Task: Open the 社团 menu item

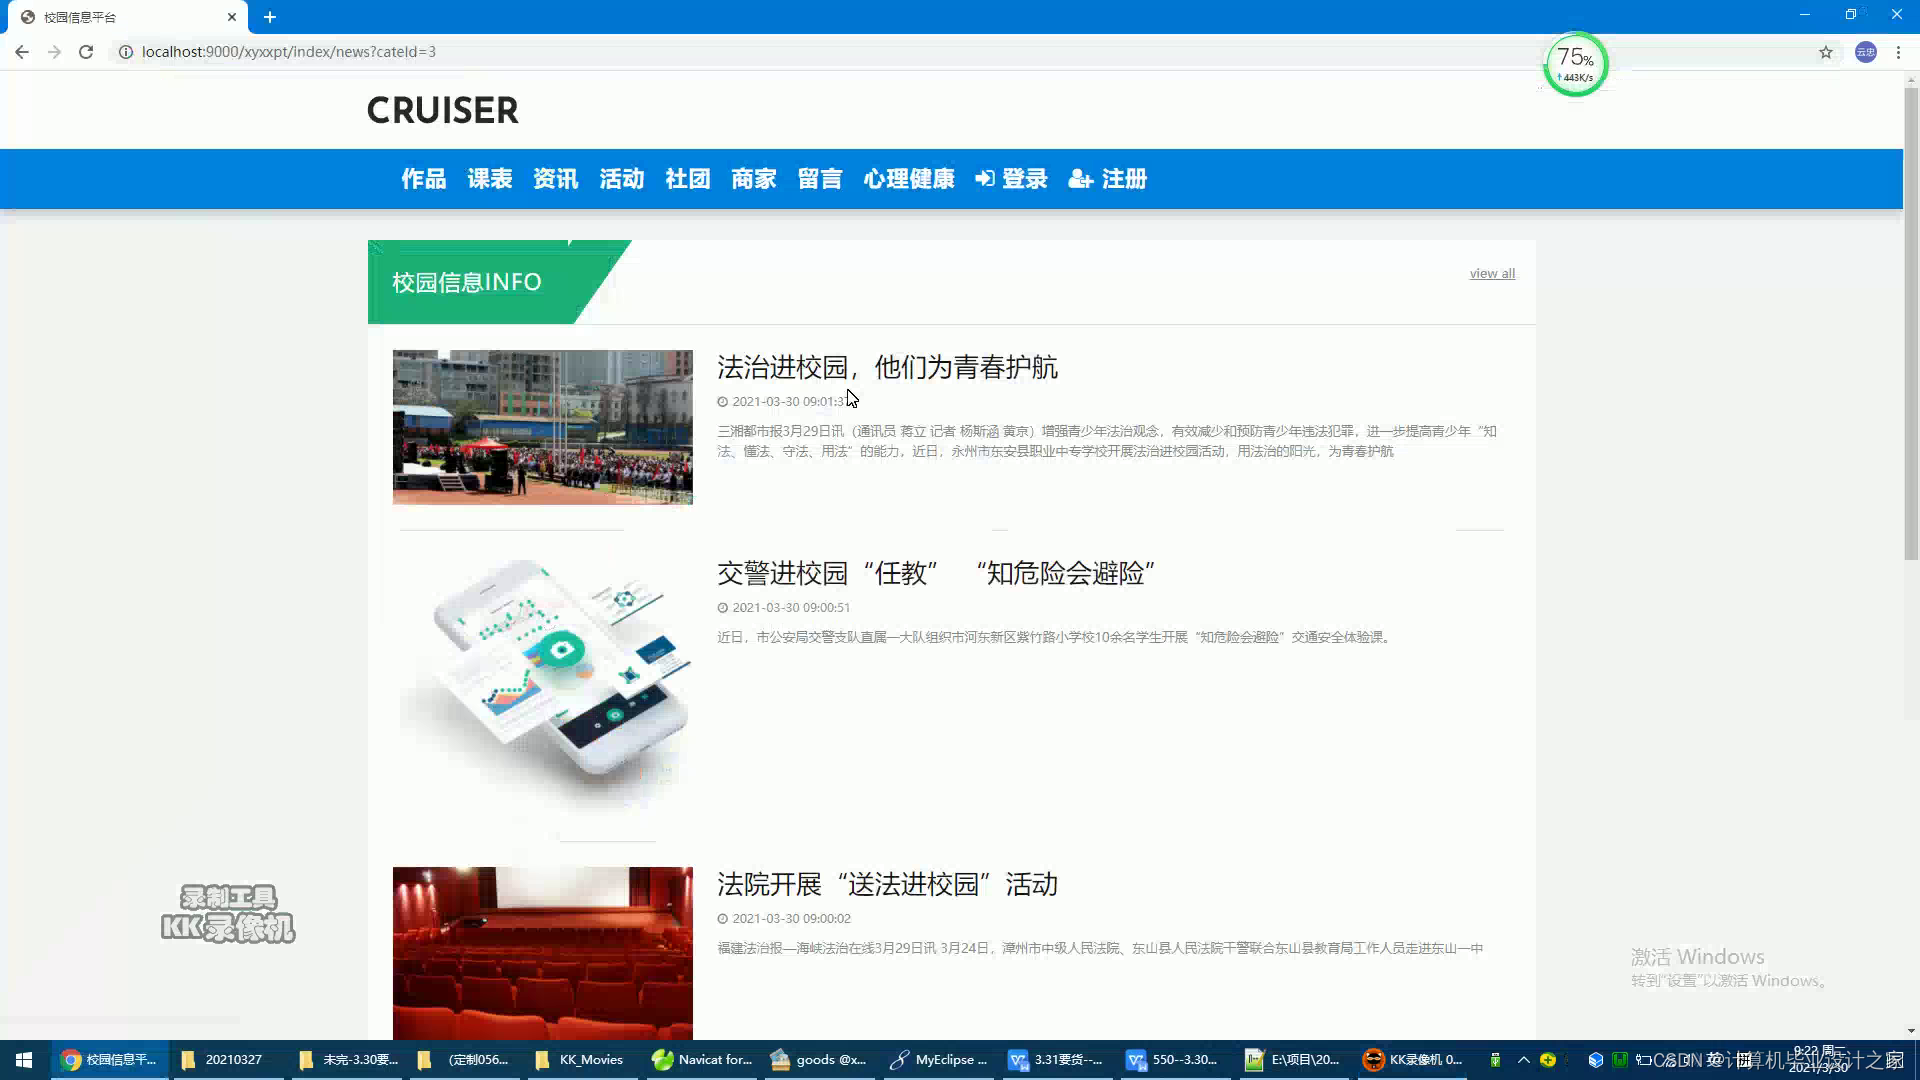Action: pyautogui.click(x=688, y=179)
